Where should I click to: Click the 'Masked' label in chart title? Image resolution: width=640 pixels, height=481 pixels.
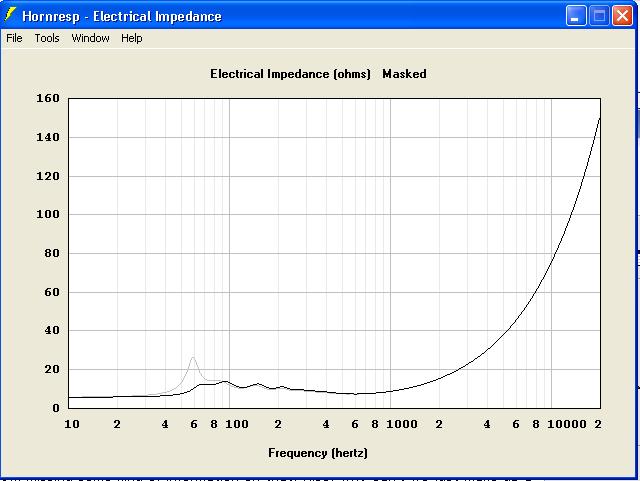[x=404, y=74]
